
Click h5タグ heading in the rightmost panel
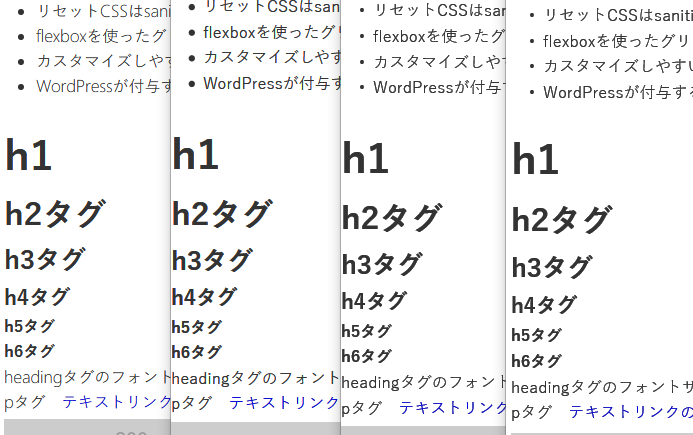point(536,335)
